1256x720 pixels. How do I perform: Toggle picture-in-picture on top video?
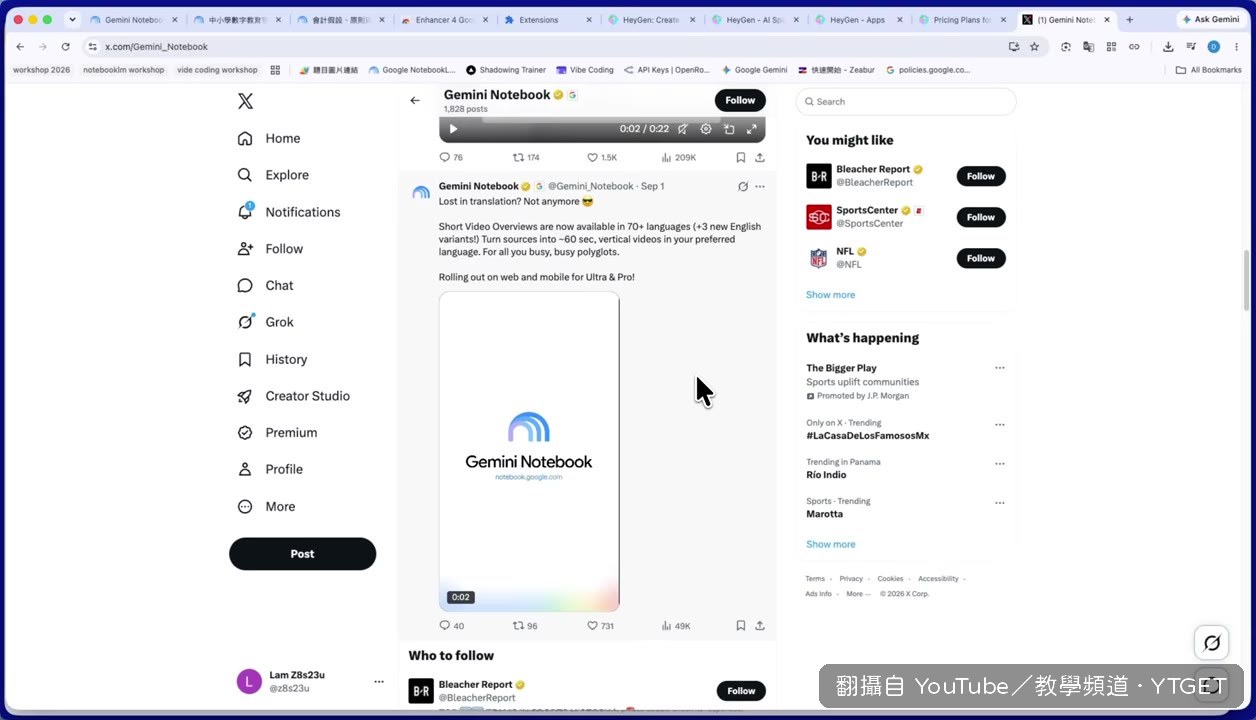729,129
